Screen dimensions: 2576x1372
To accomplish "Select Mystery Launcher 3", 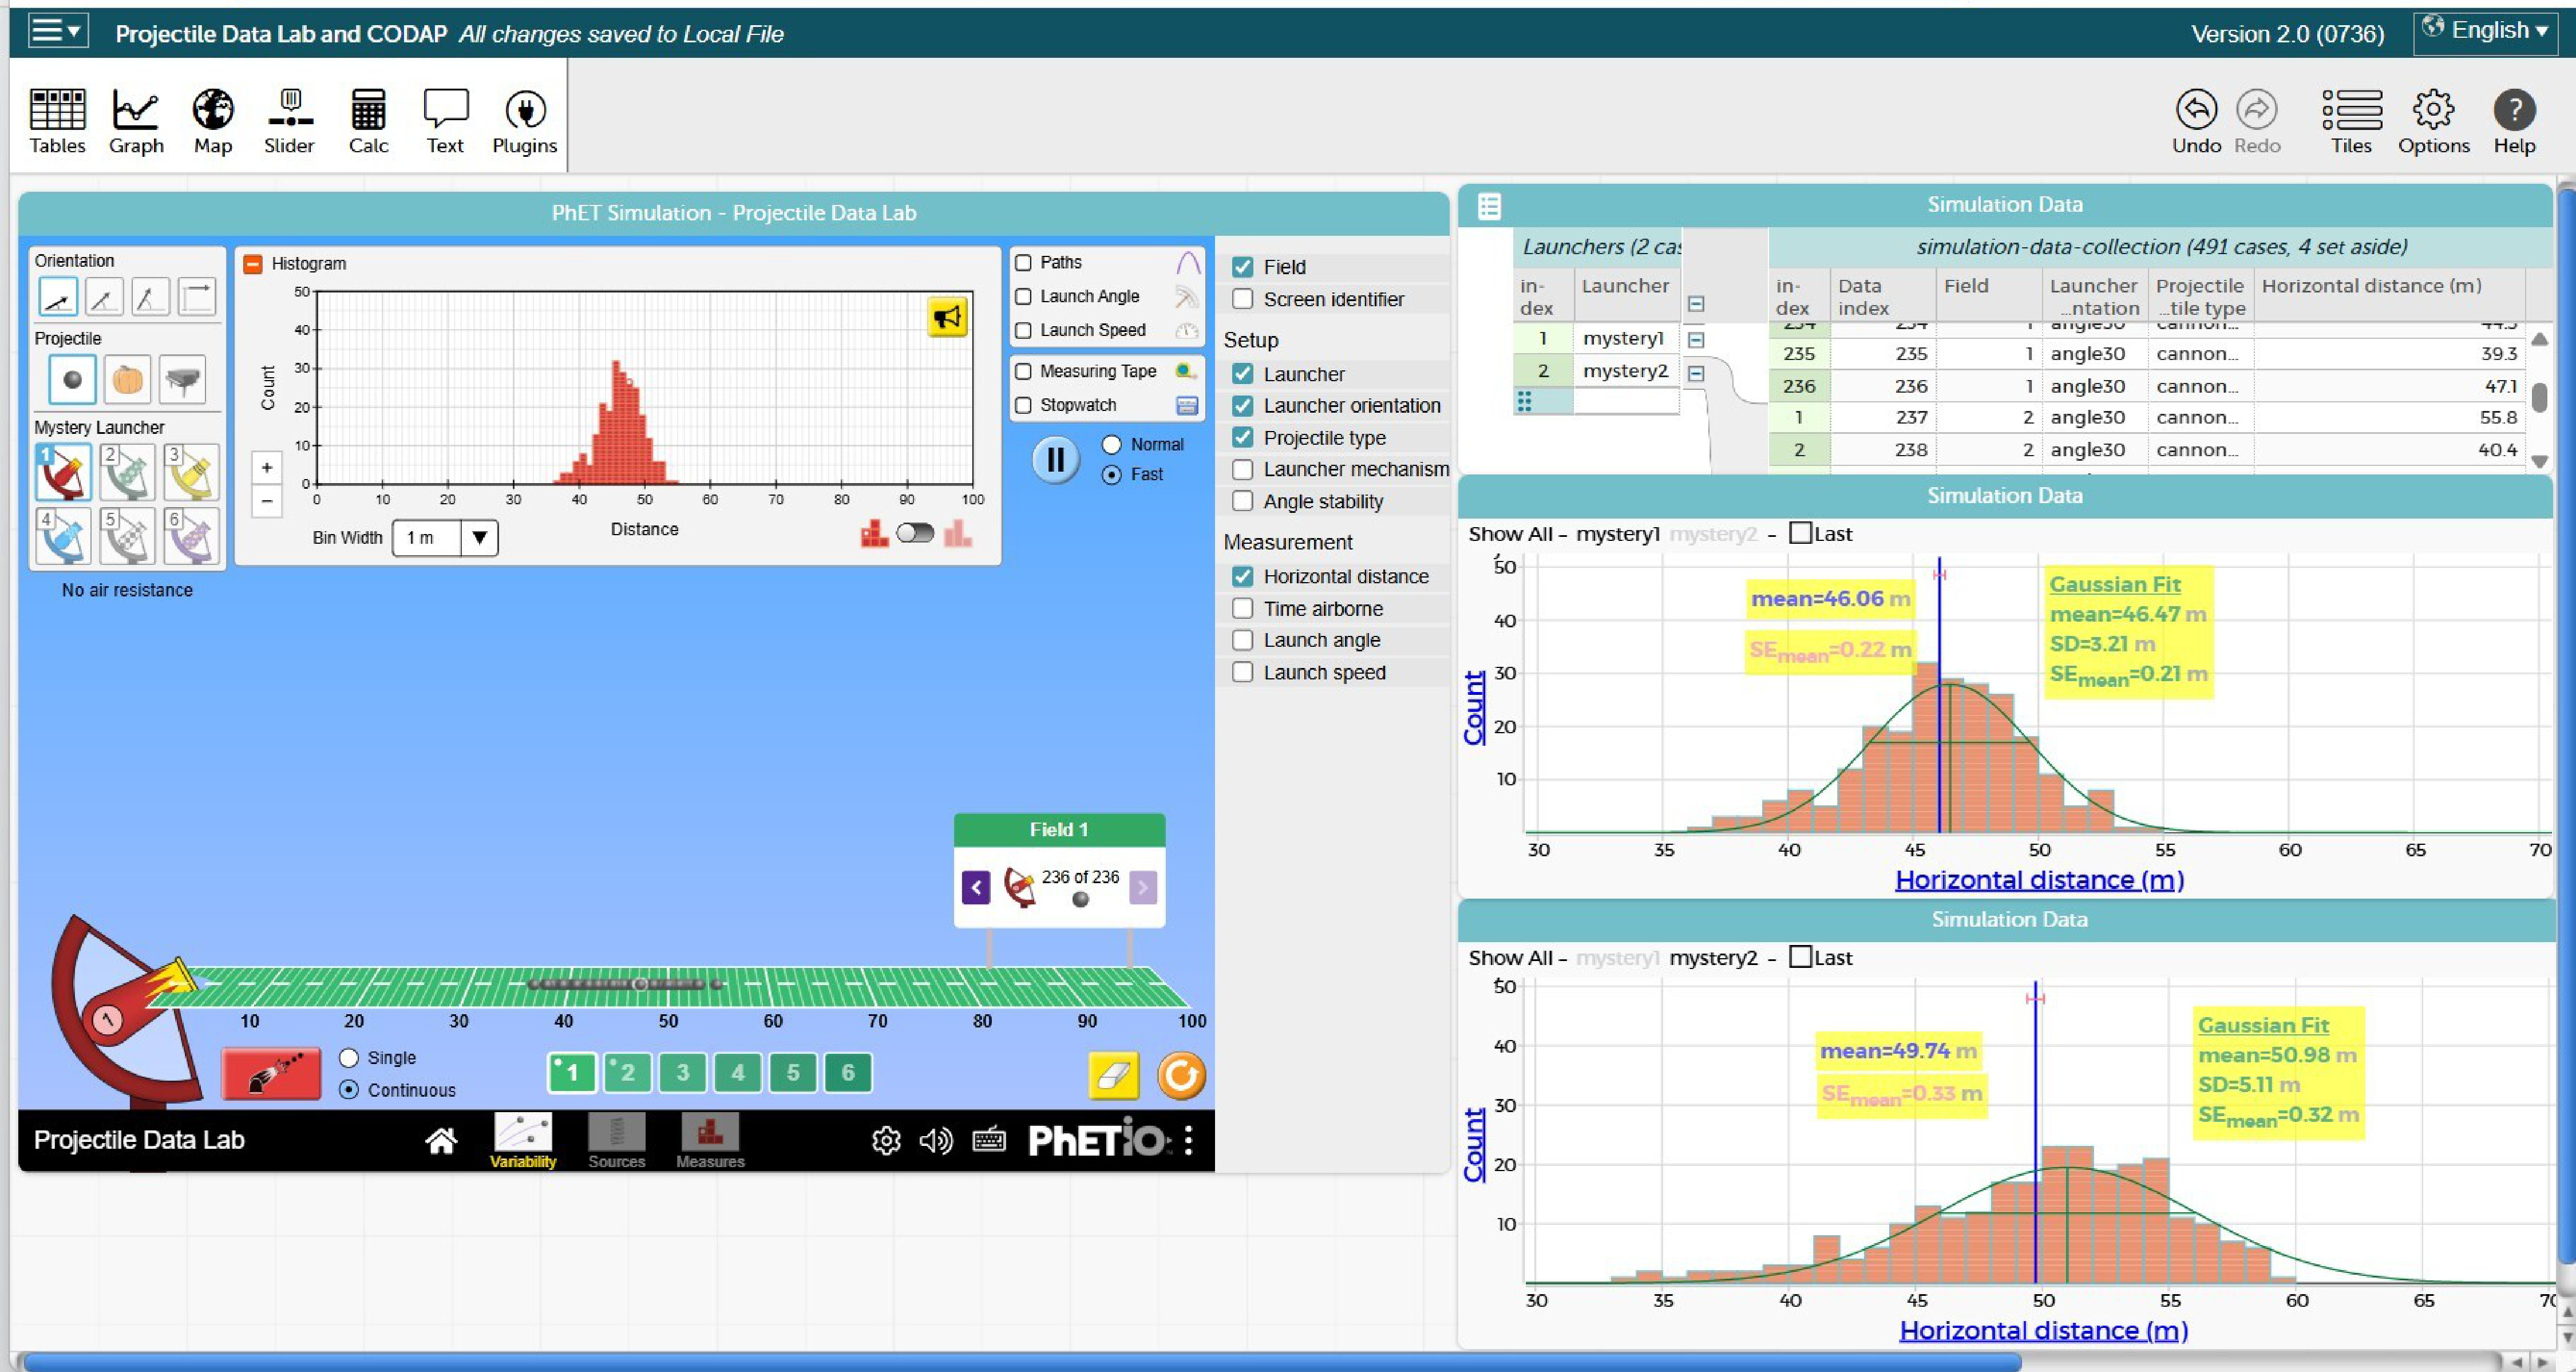I will [190, 473].
